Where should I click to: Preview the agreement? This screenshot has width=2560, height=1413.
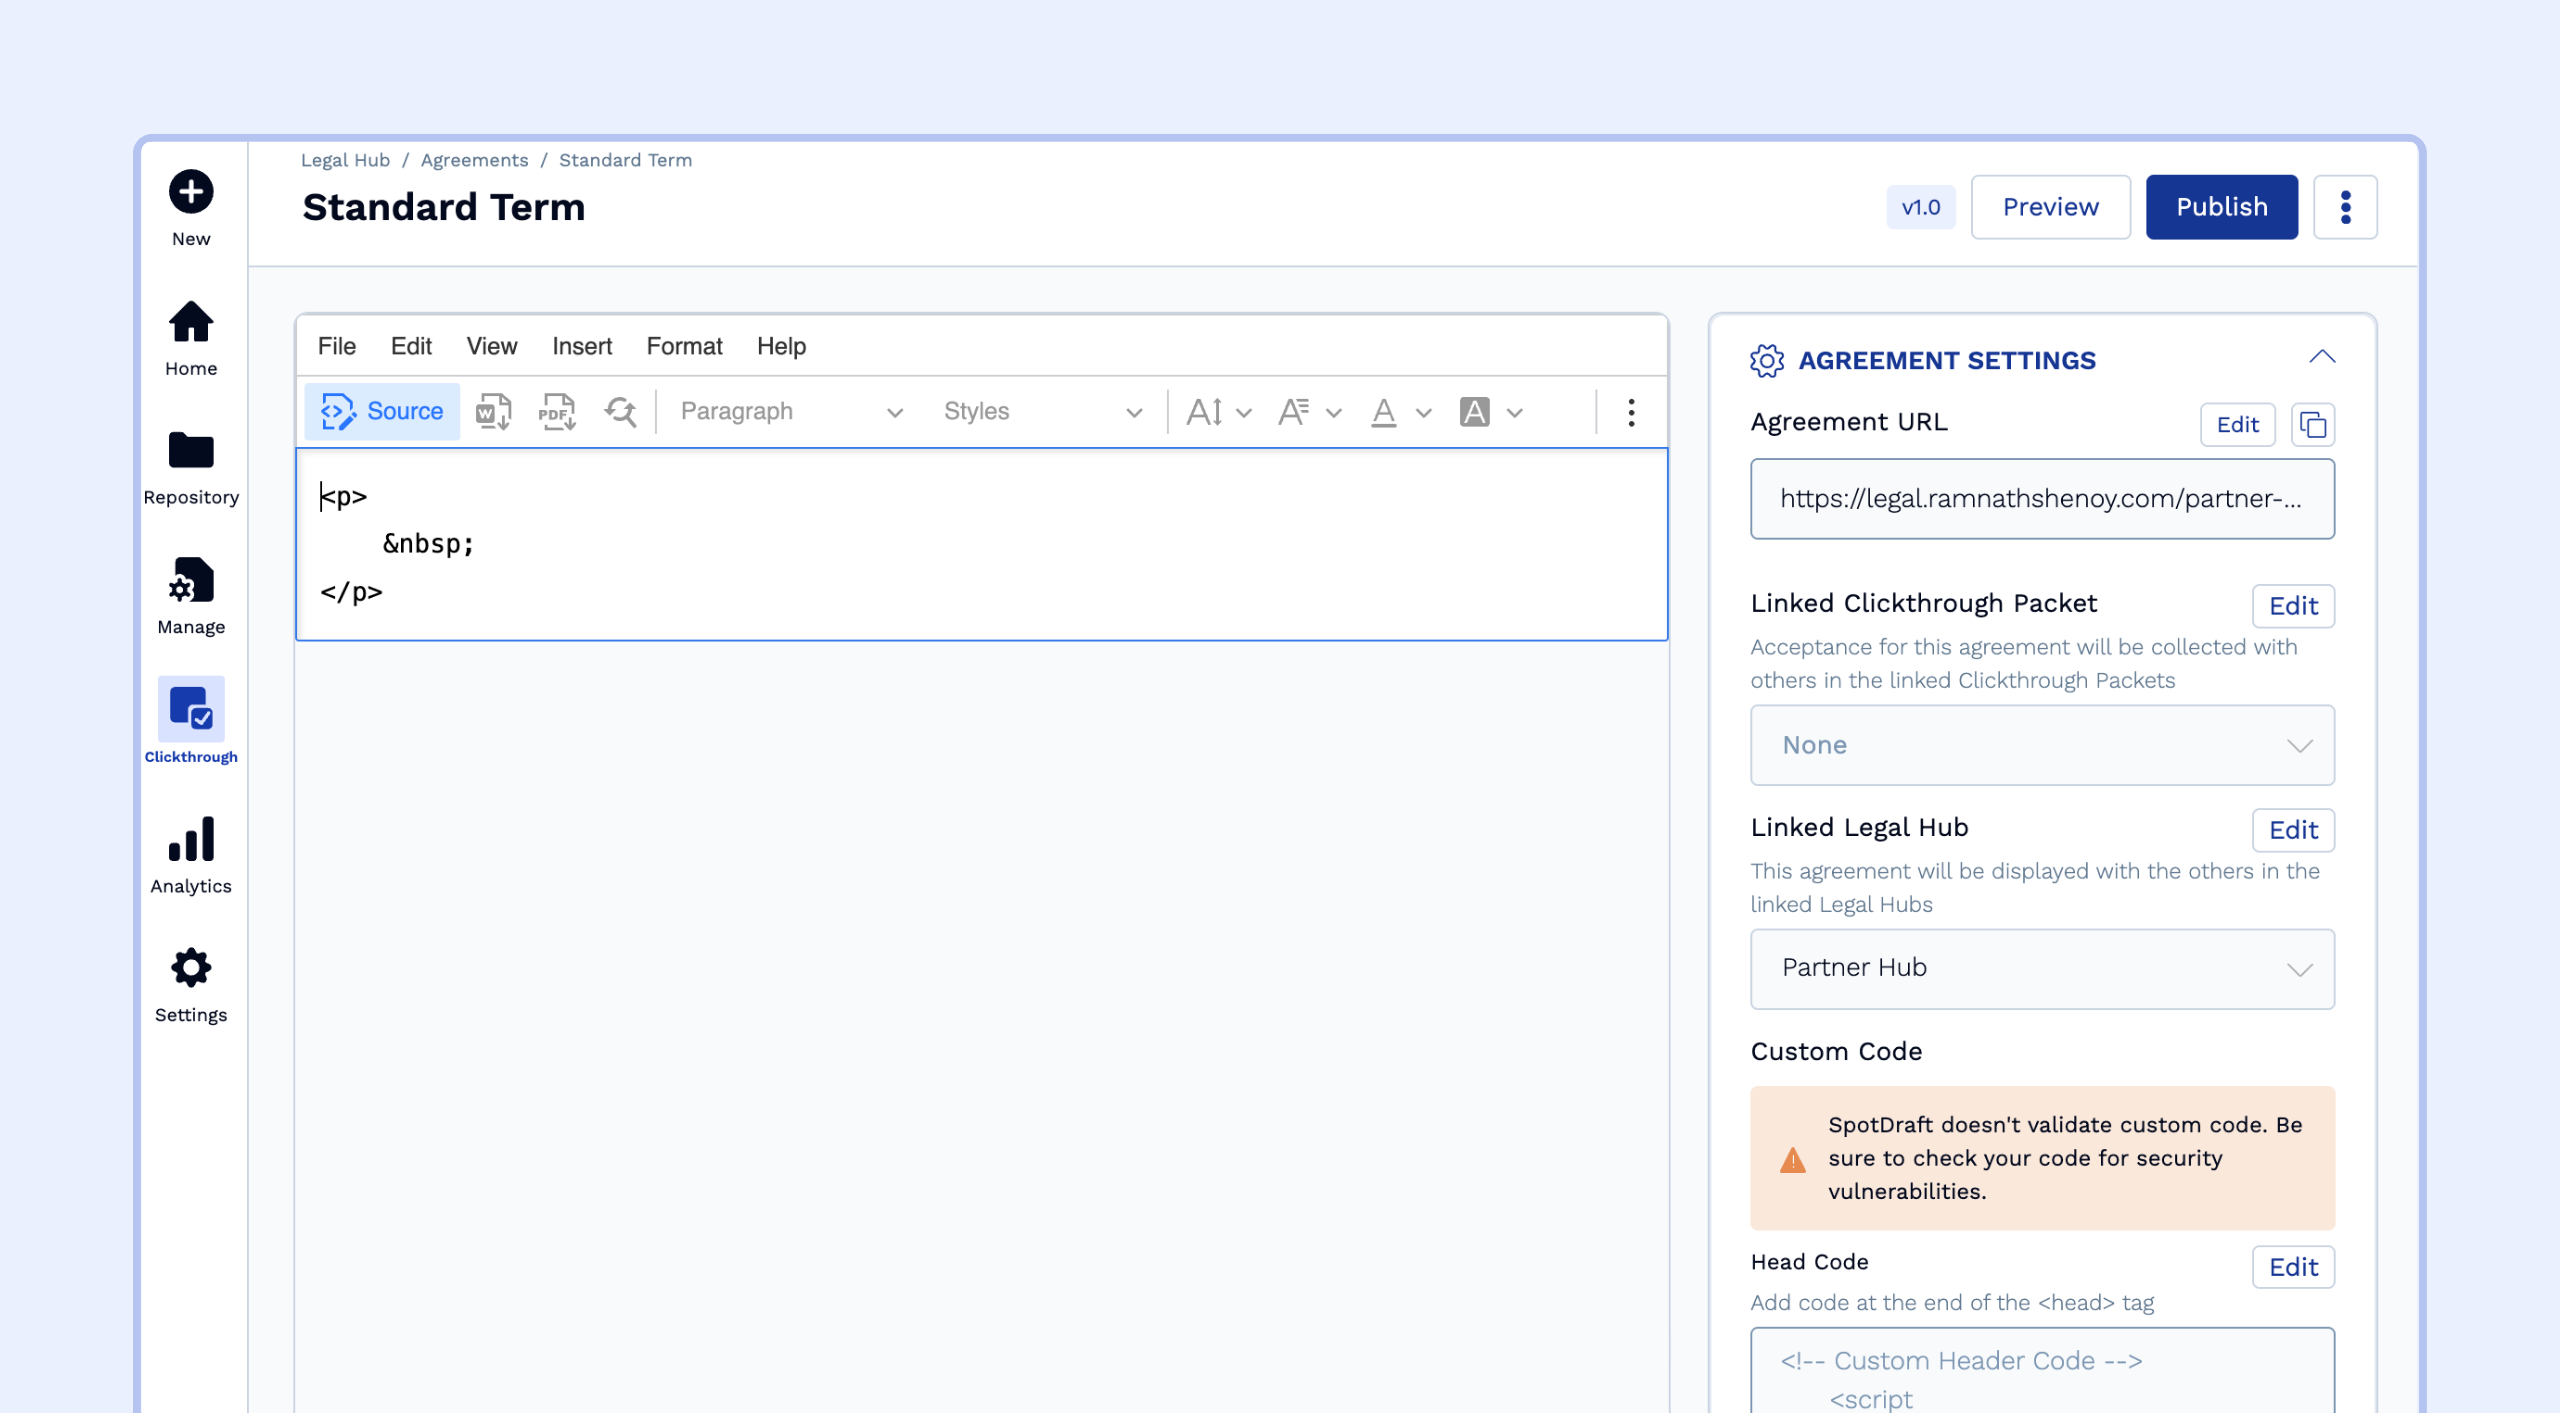[2050, 206]
